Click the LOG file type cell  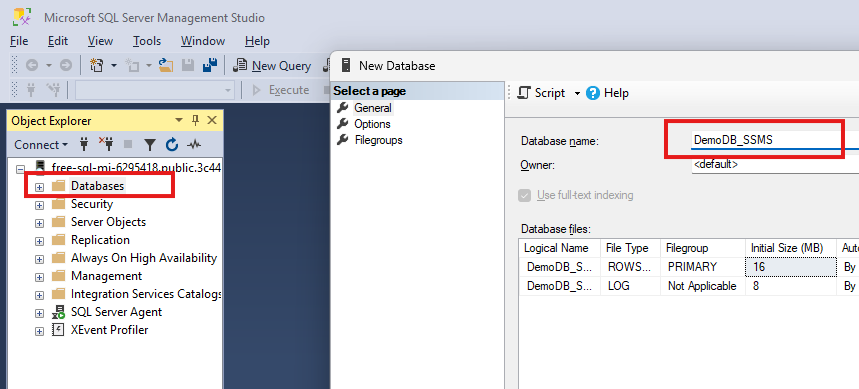pos(631,286)
